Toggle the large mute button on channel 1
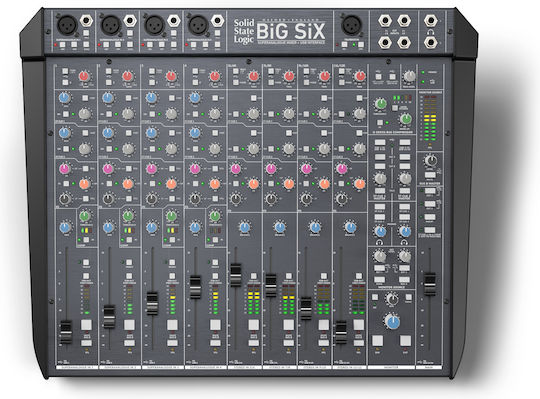This screenshot has height=399, width=540. point(86,325)
